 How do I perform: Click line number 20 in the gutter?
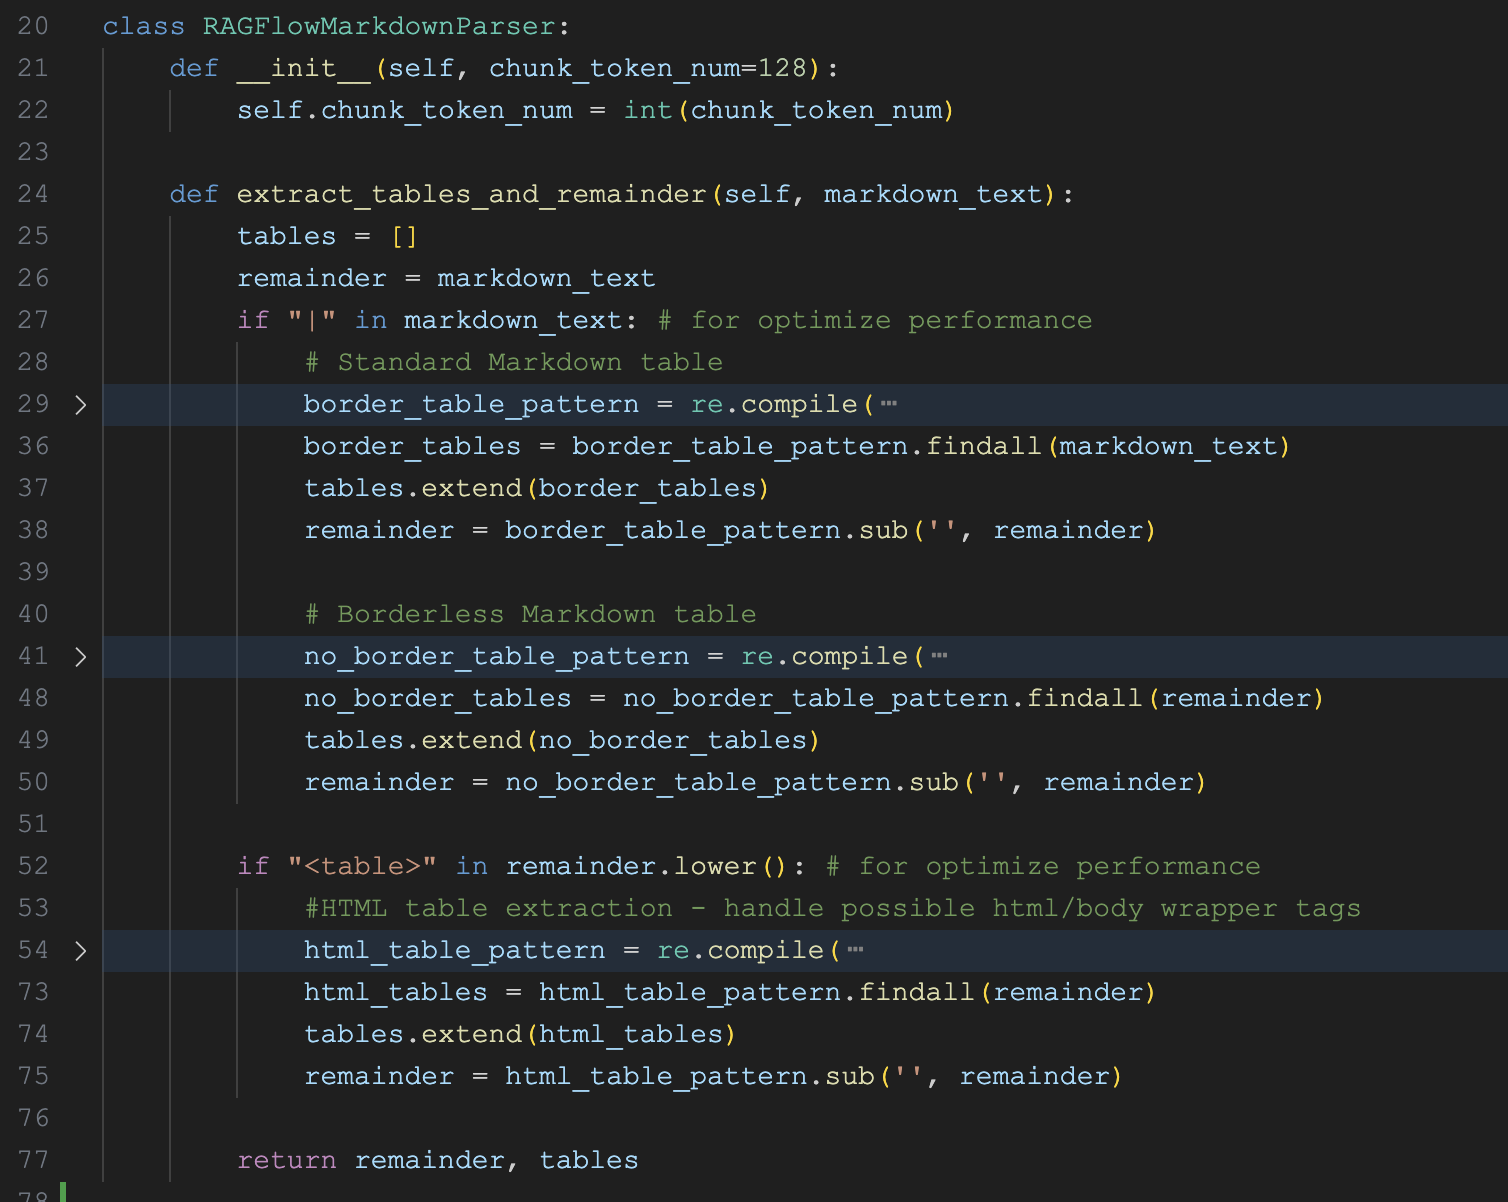pyautogui.click(x=33, y=26)
